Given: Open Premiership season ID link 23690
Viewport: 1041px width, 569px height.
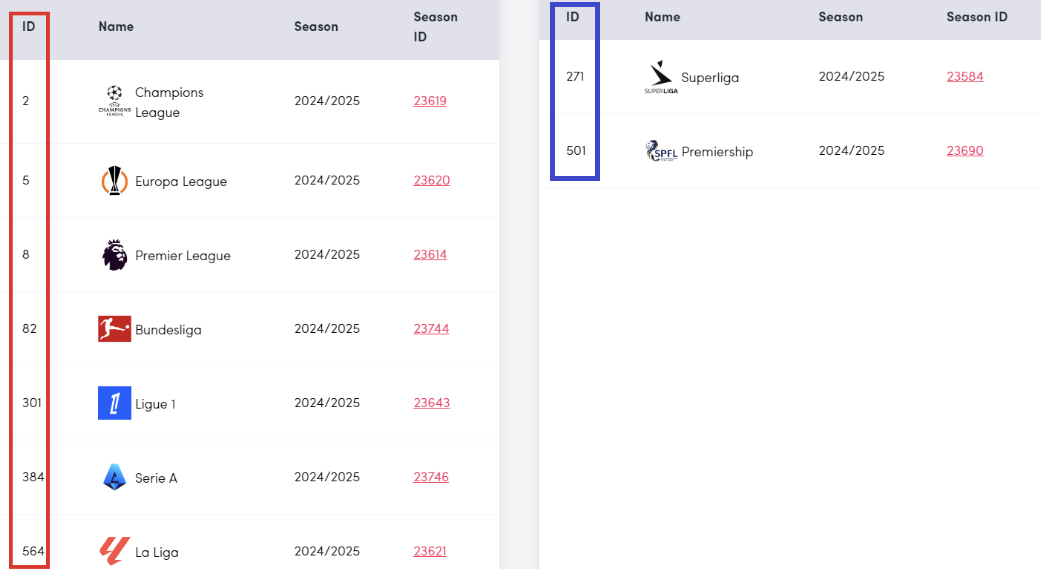Looking at the screenshot, I should (965, 151).
